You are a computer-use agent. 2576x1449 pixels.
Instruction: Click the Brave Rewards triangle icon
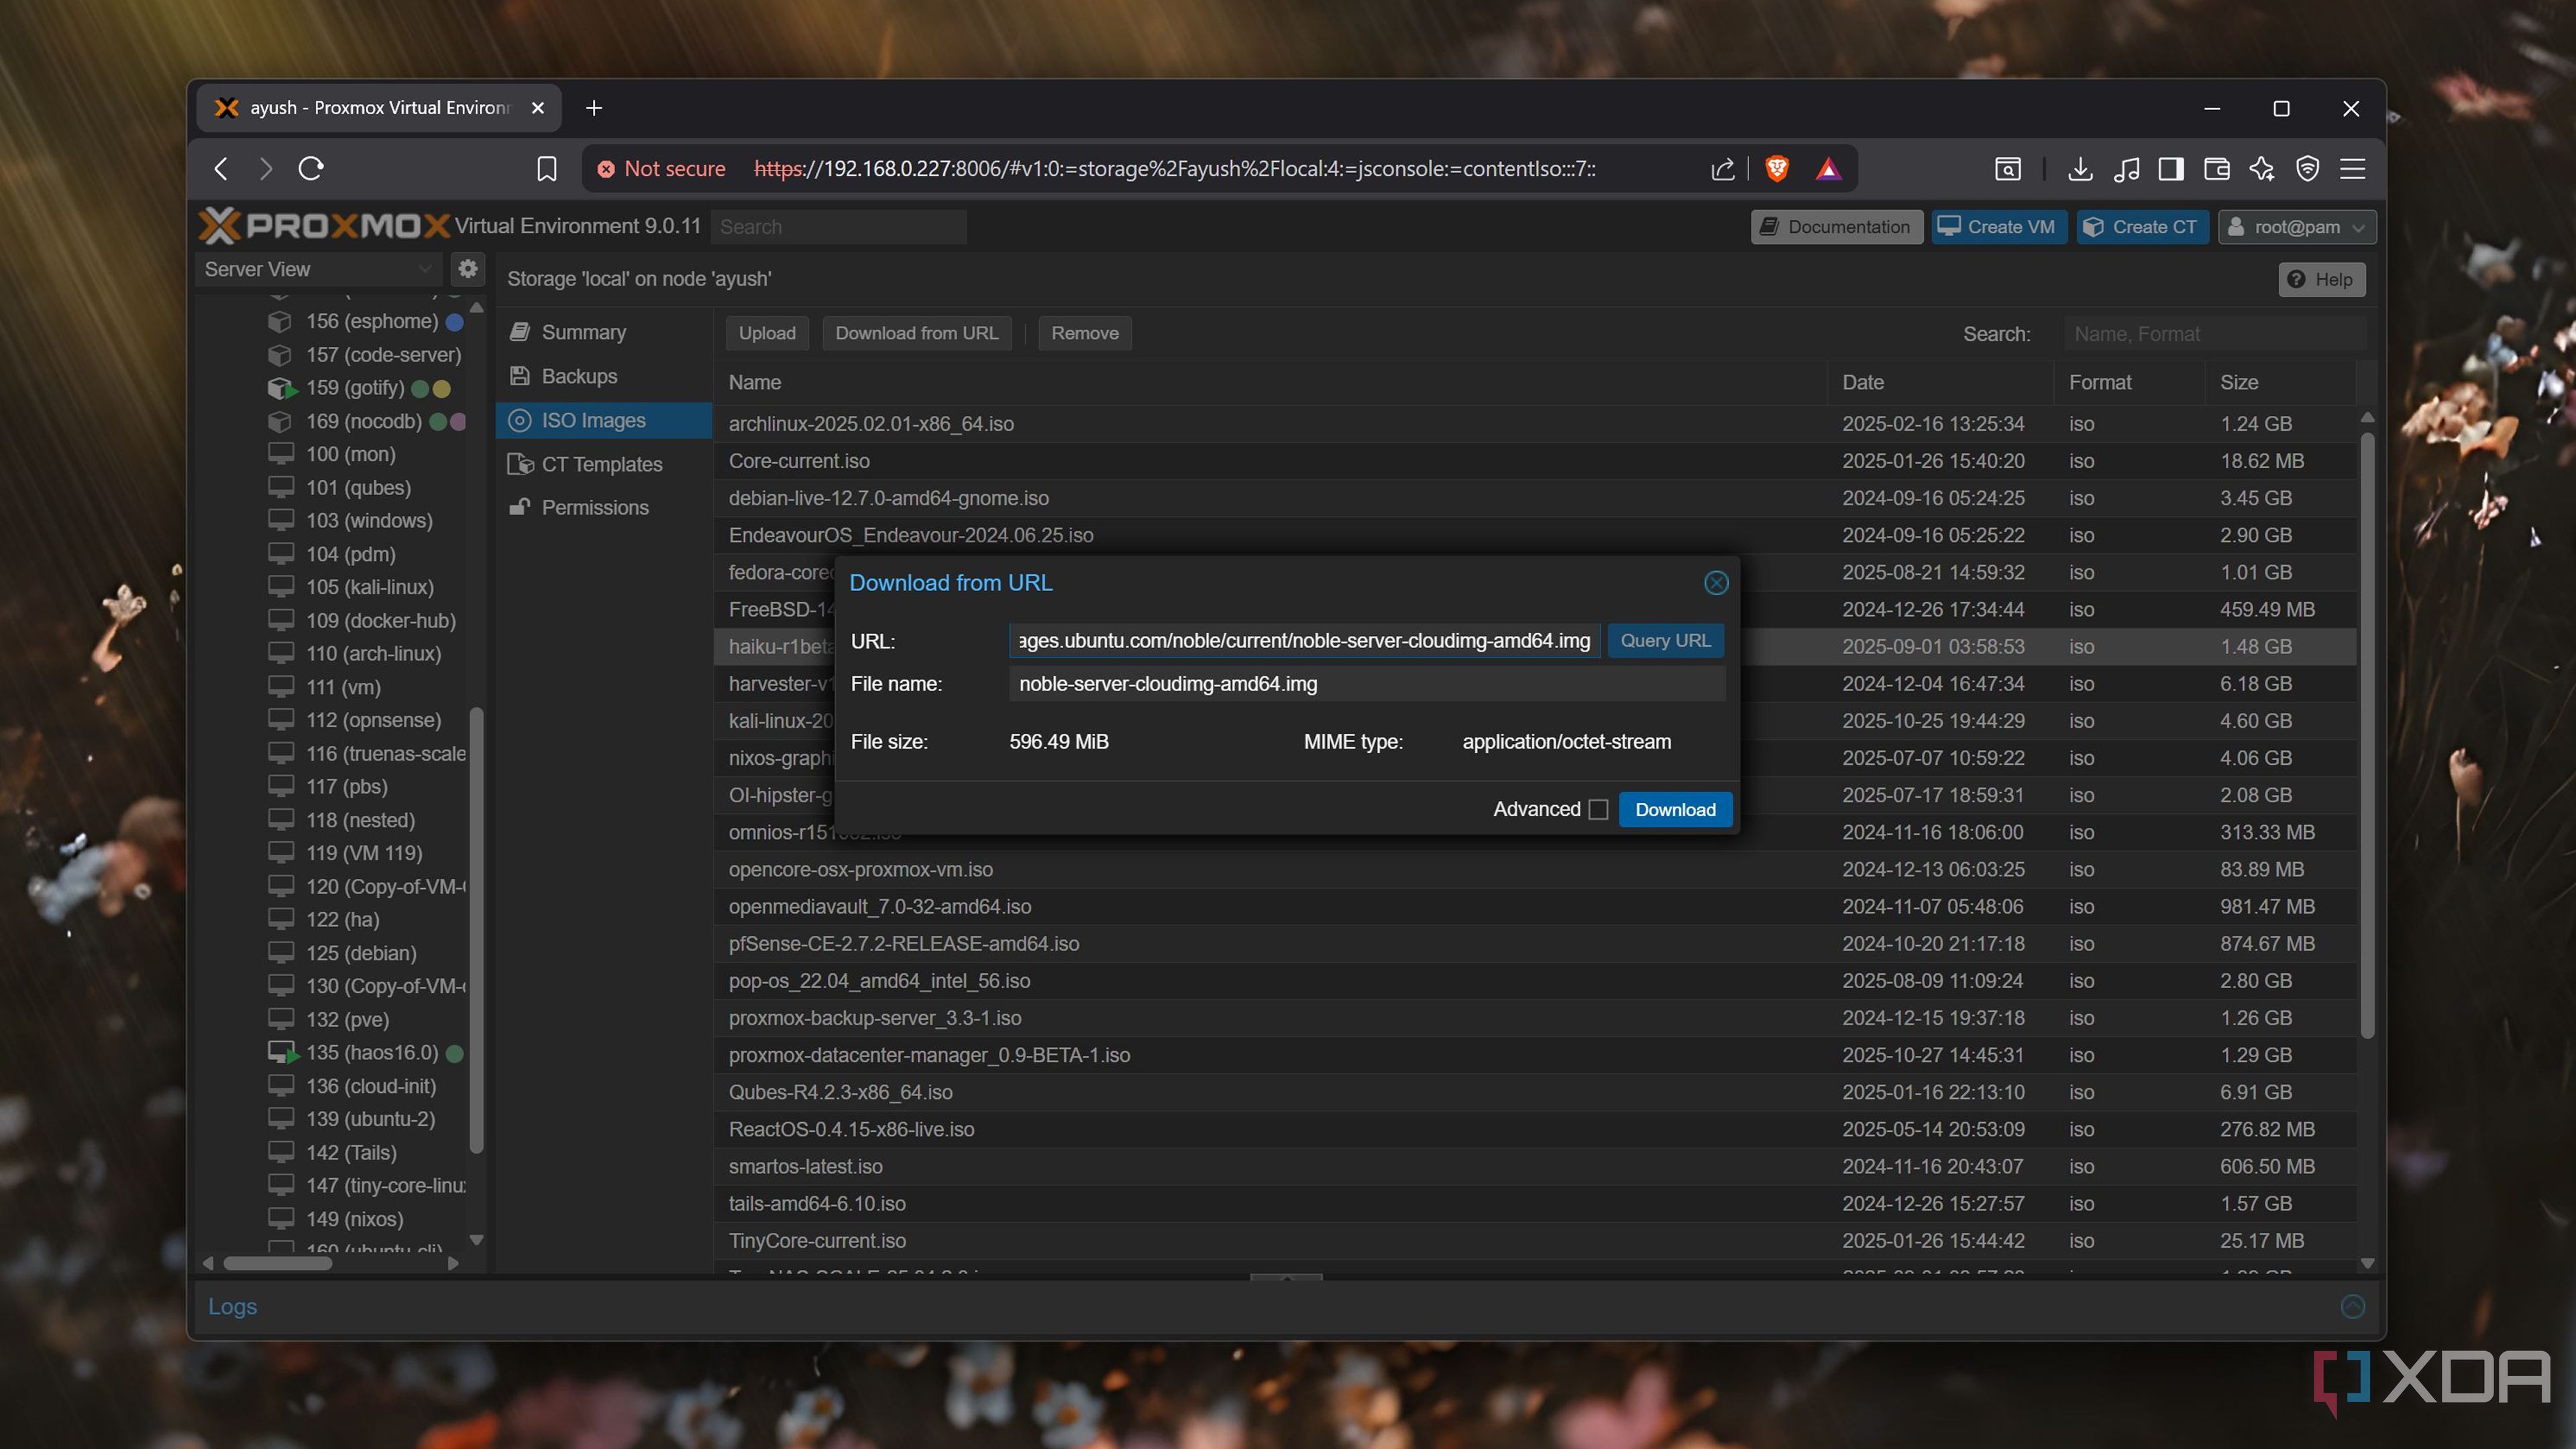tap(1828, 168)
